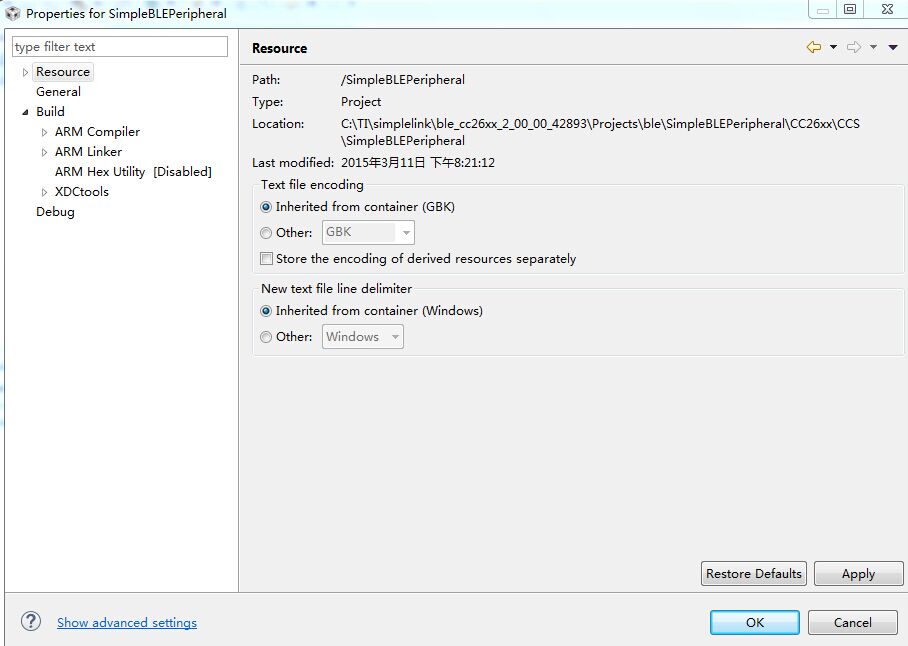The height and width of the screenshot is (646, 908).
Task: Open the Debug properties page
Action: (55, 212)
